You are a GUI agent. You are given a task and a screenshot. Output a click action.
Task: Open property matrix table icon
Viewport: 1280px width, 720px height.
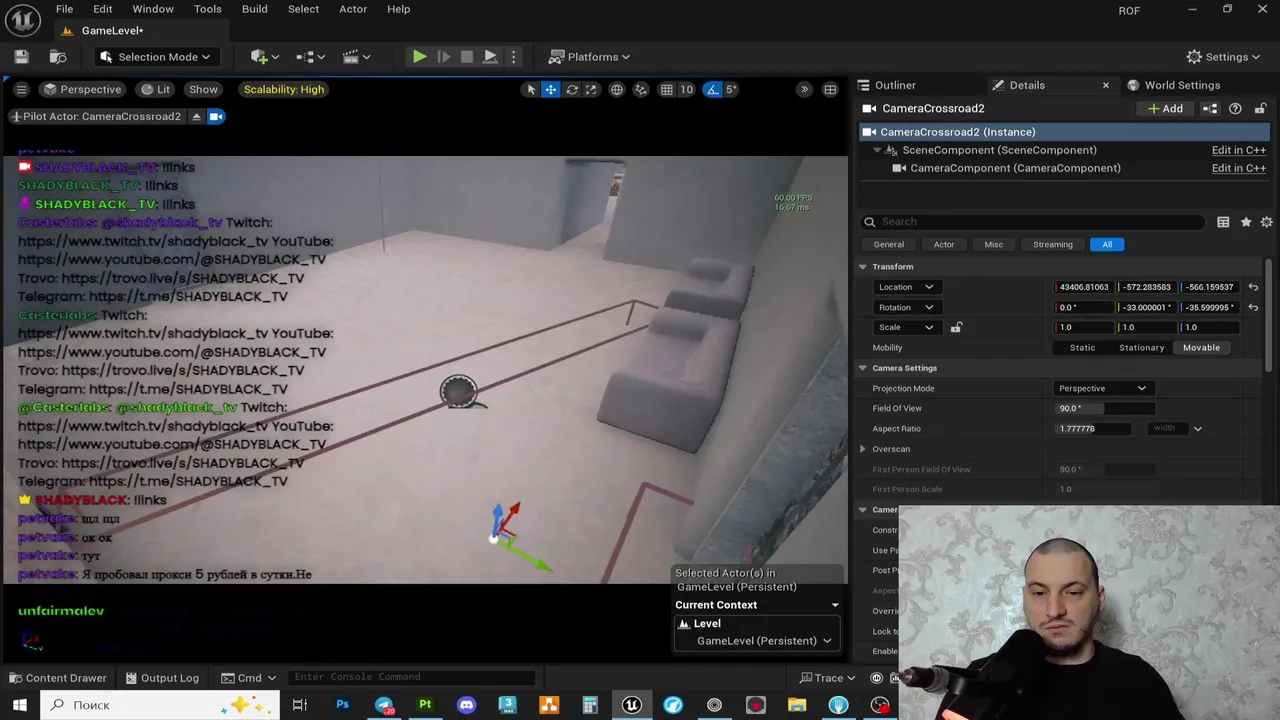click(1223, 222)
